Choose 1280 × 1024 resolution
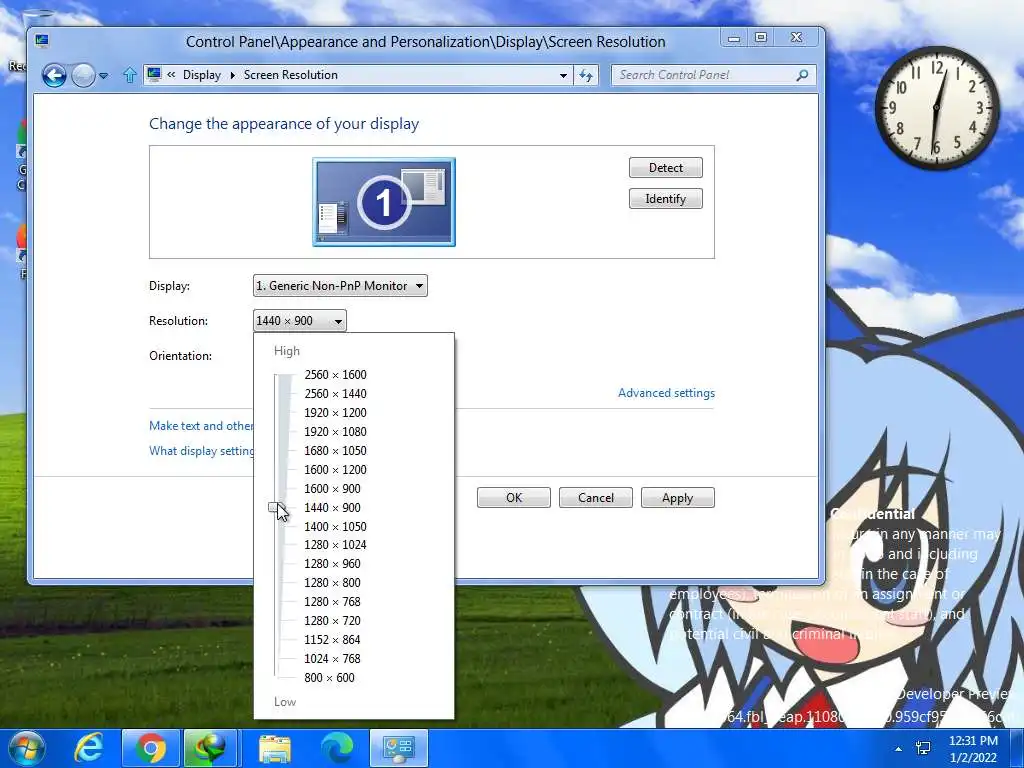Image resolution: width=1024 pixels, height=768 pixels. (335, 545)
